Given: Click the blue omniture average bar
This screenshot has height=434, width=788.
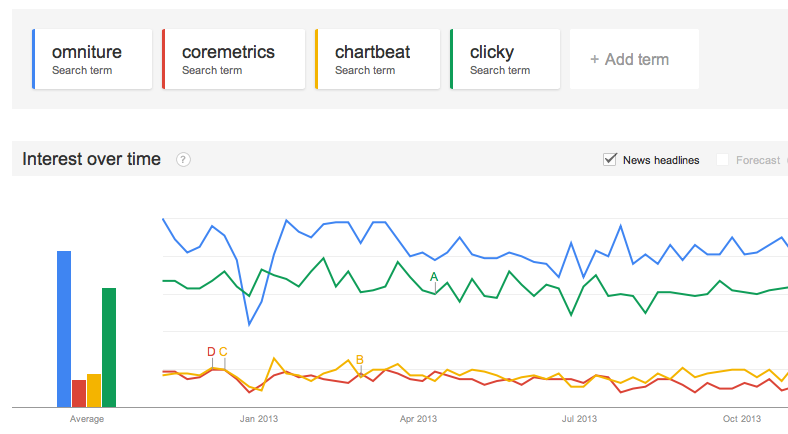Looking at the screenshot, I should coord(64,328).
